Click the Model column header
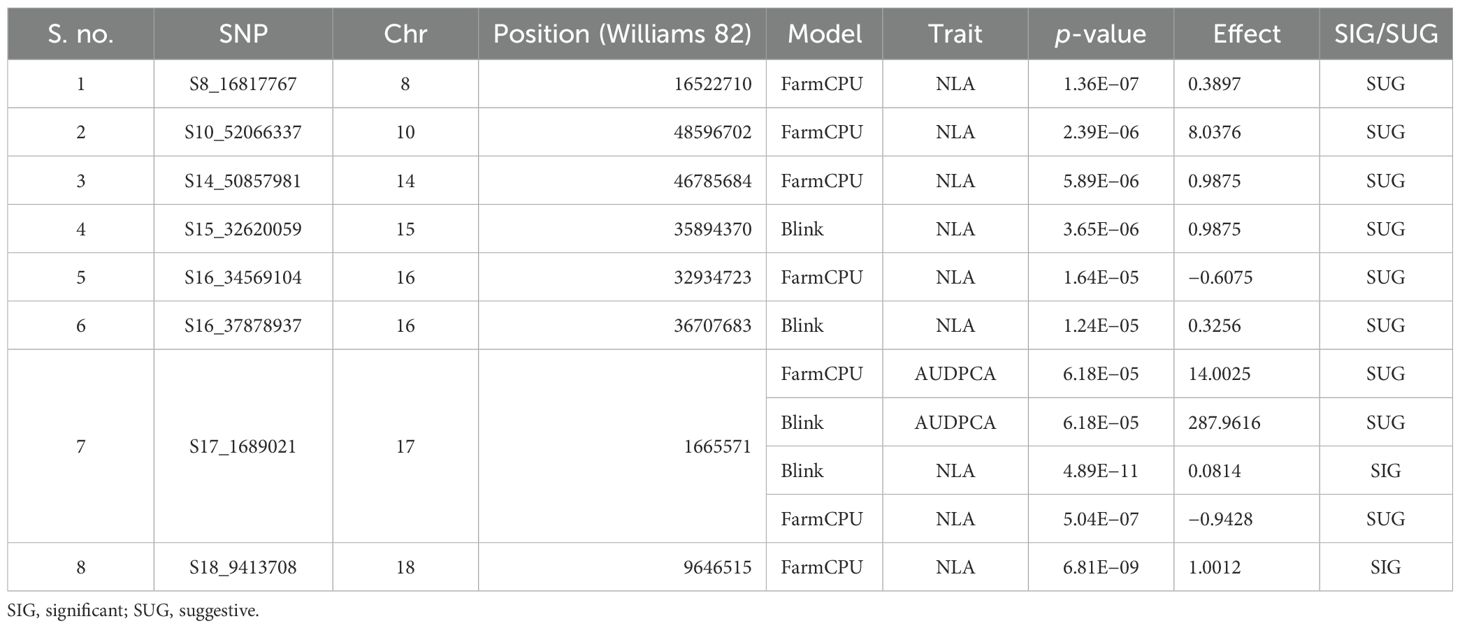 coord(825,35)
